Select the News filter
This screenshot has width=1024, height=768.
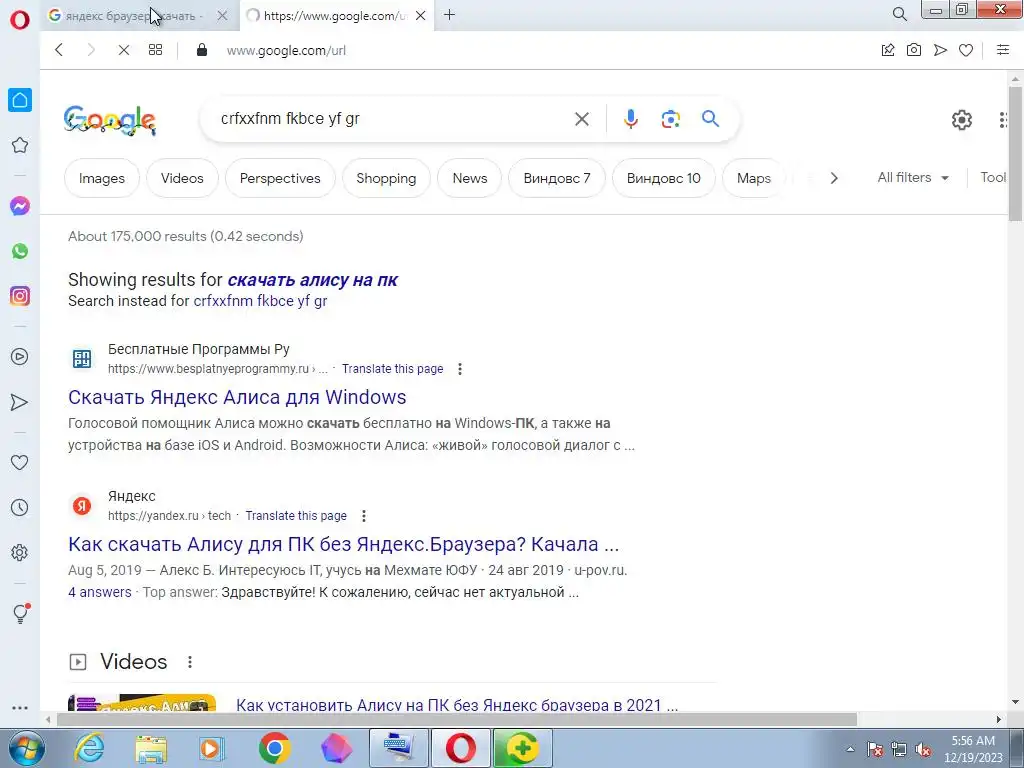click(x=470, y=178)
